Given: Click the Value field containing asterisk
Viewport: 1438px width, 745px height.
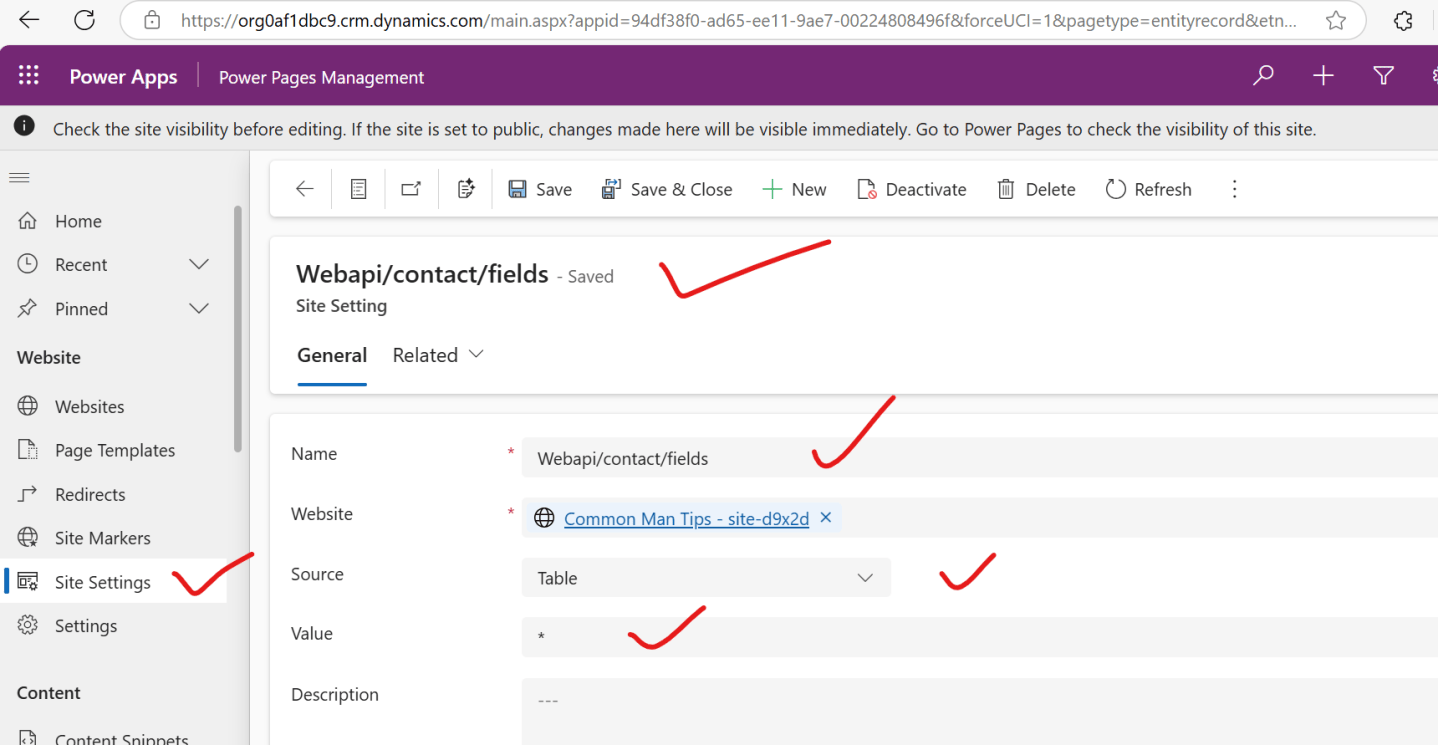Looking at the screenshot, I should 980,637.
